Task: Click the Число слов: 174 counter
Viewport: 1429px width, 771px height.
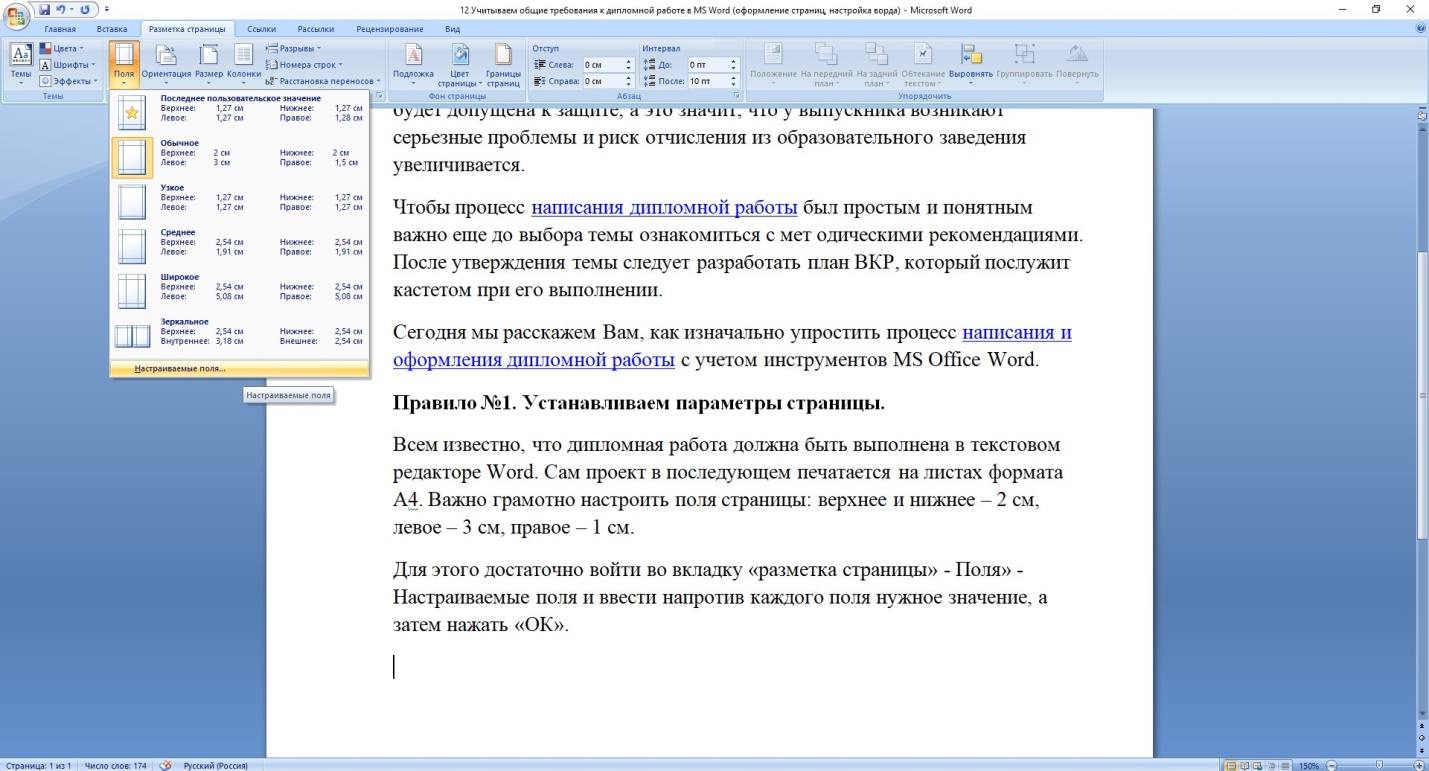Action: pos(115,766)
